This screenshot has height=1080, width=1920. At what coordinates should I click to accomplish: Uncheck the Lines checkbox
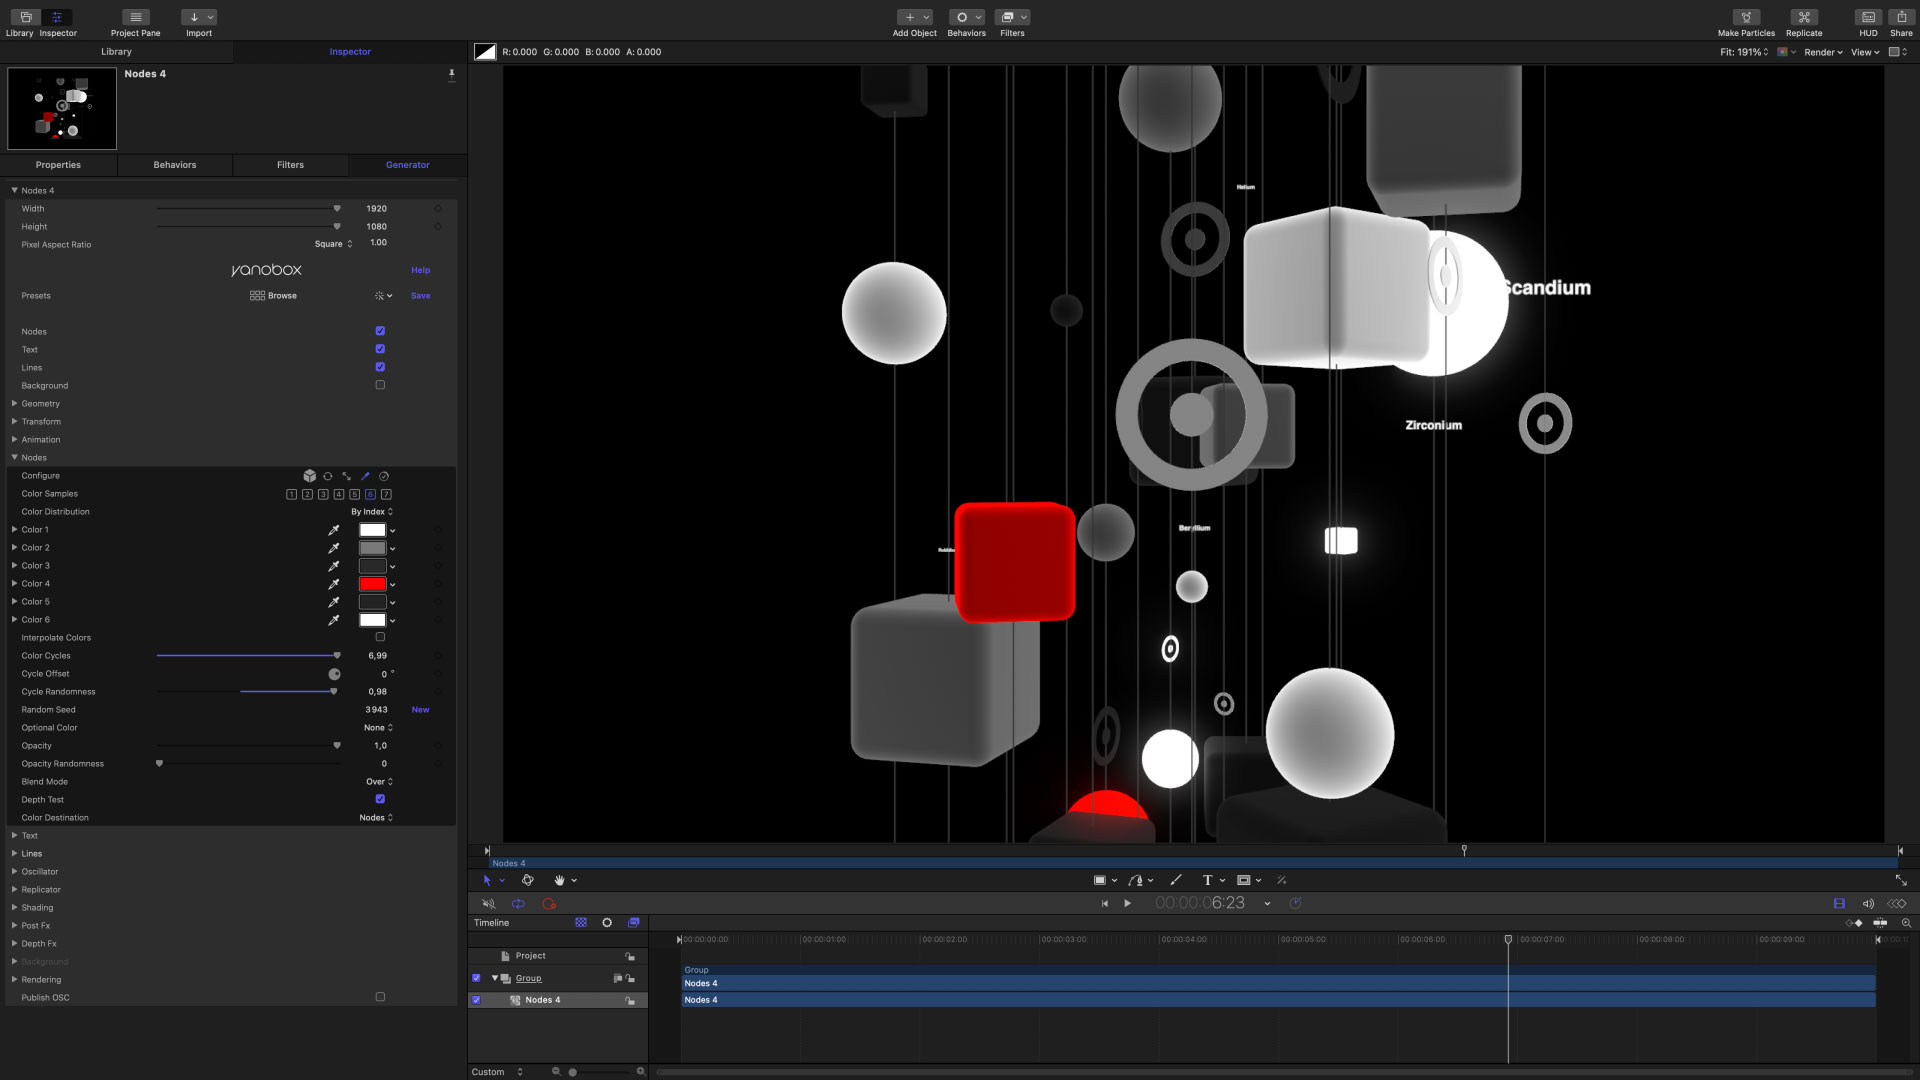(x=380, y=367)
